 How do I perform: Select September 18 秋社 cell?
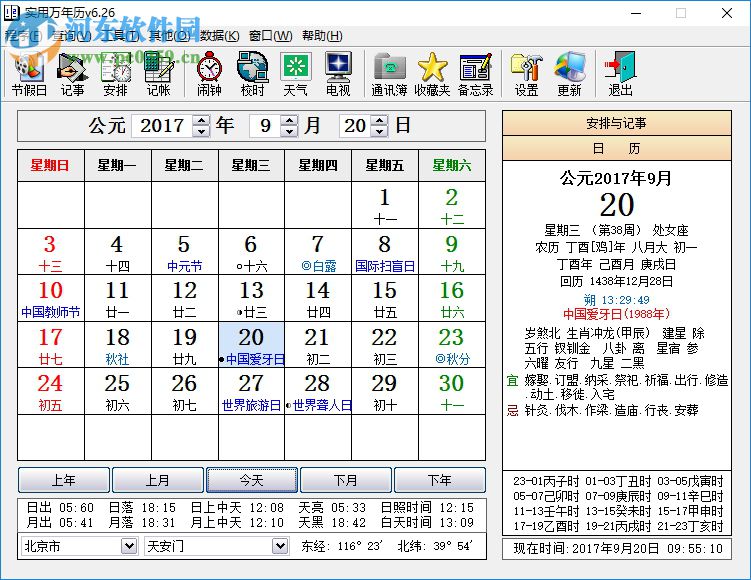click(118, 345)
